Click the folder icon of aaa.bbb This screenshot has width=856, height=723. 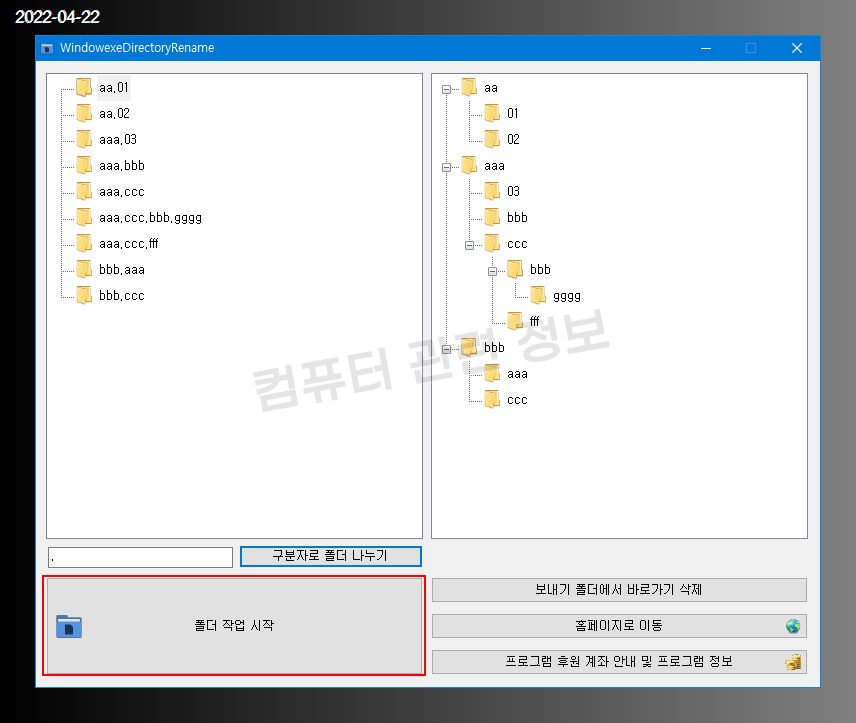pos(84,165)
